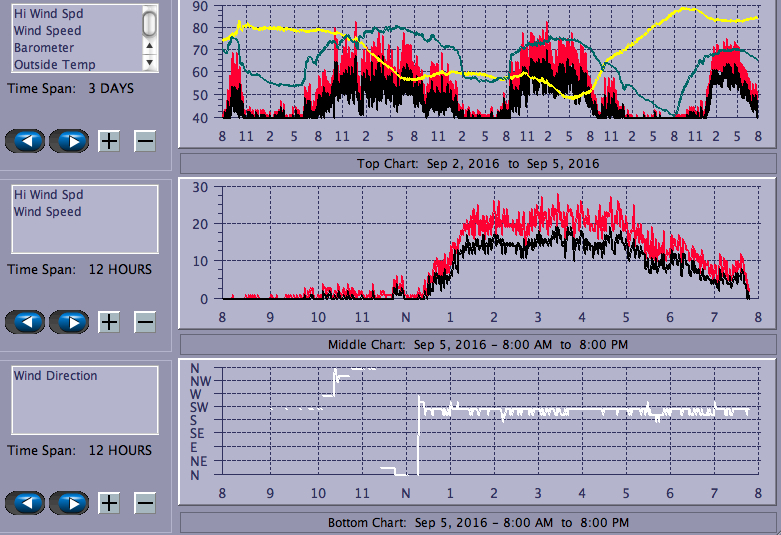
Task: Select Wind Direction in the bottom chart list
Action: [55, 376]
